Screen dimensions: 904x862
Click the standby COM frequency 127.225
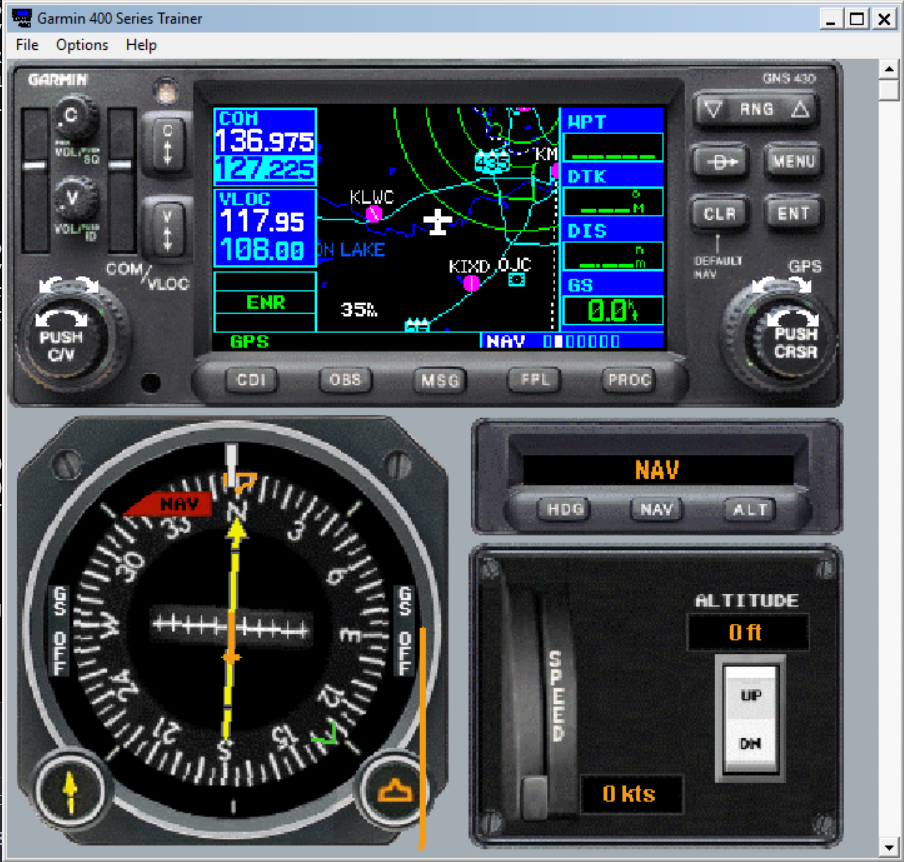click(265, 169)
